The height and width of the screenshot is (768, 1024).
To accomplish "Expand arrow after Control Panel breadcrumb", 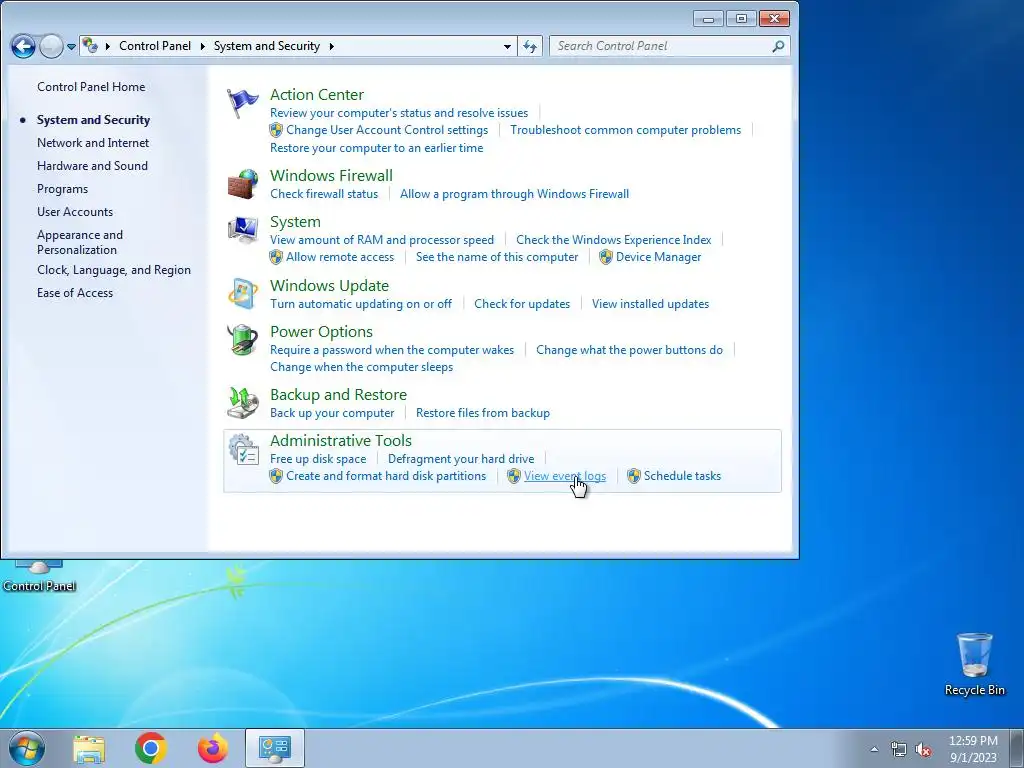I will (202, 46).
